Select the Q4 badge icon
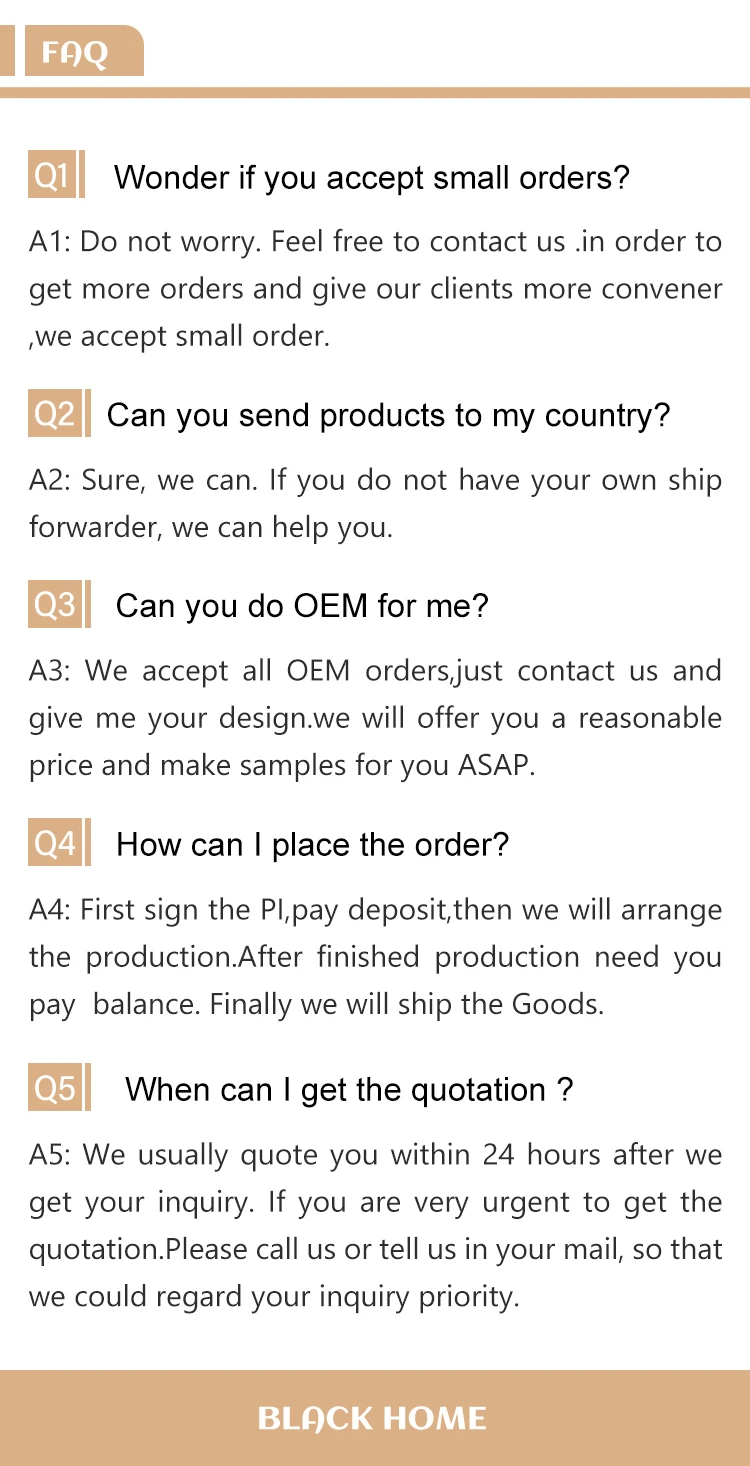The height and width of the screenshot is (1466, 750). [x=53, y=843]
